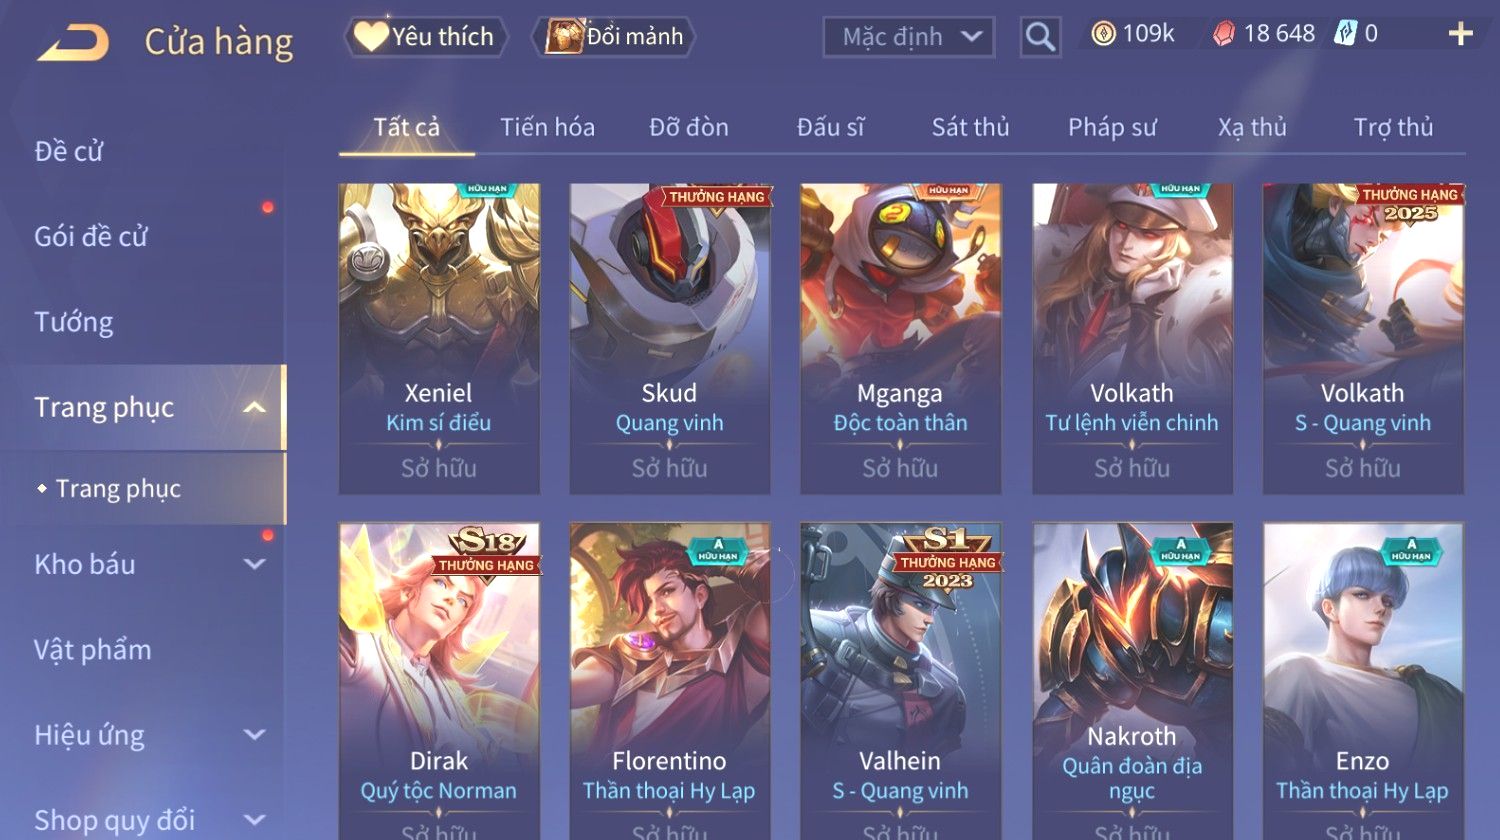Open the search magnifier icon
The width and height of the screenshot is (1500, 840).
tap(1040, 37)
